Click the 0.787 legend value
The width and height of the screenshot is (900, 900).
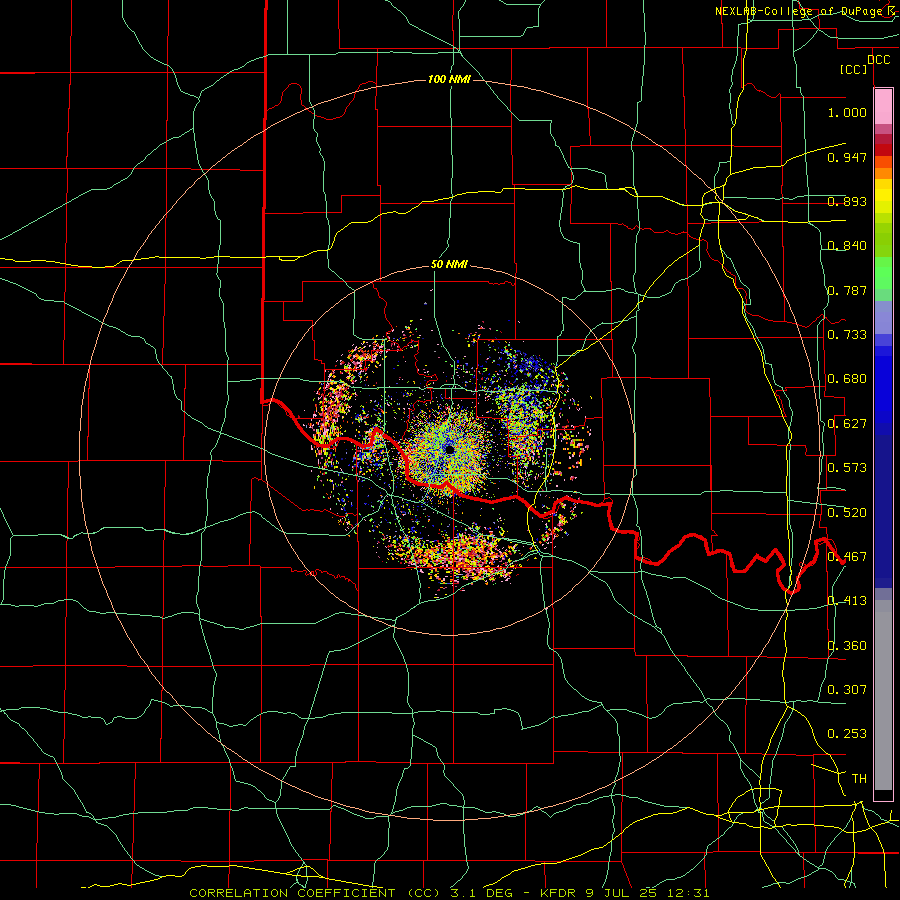click(847, 290)
